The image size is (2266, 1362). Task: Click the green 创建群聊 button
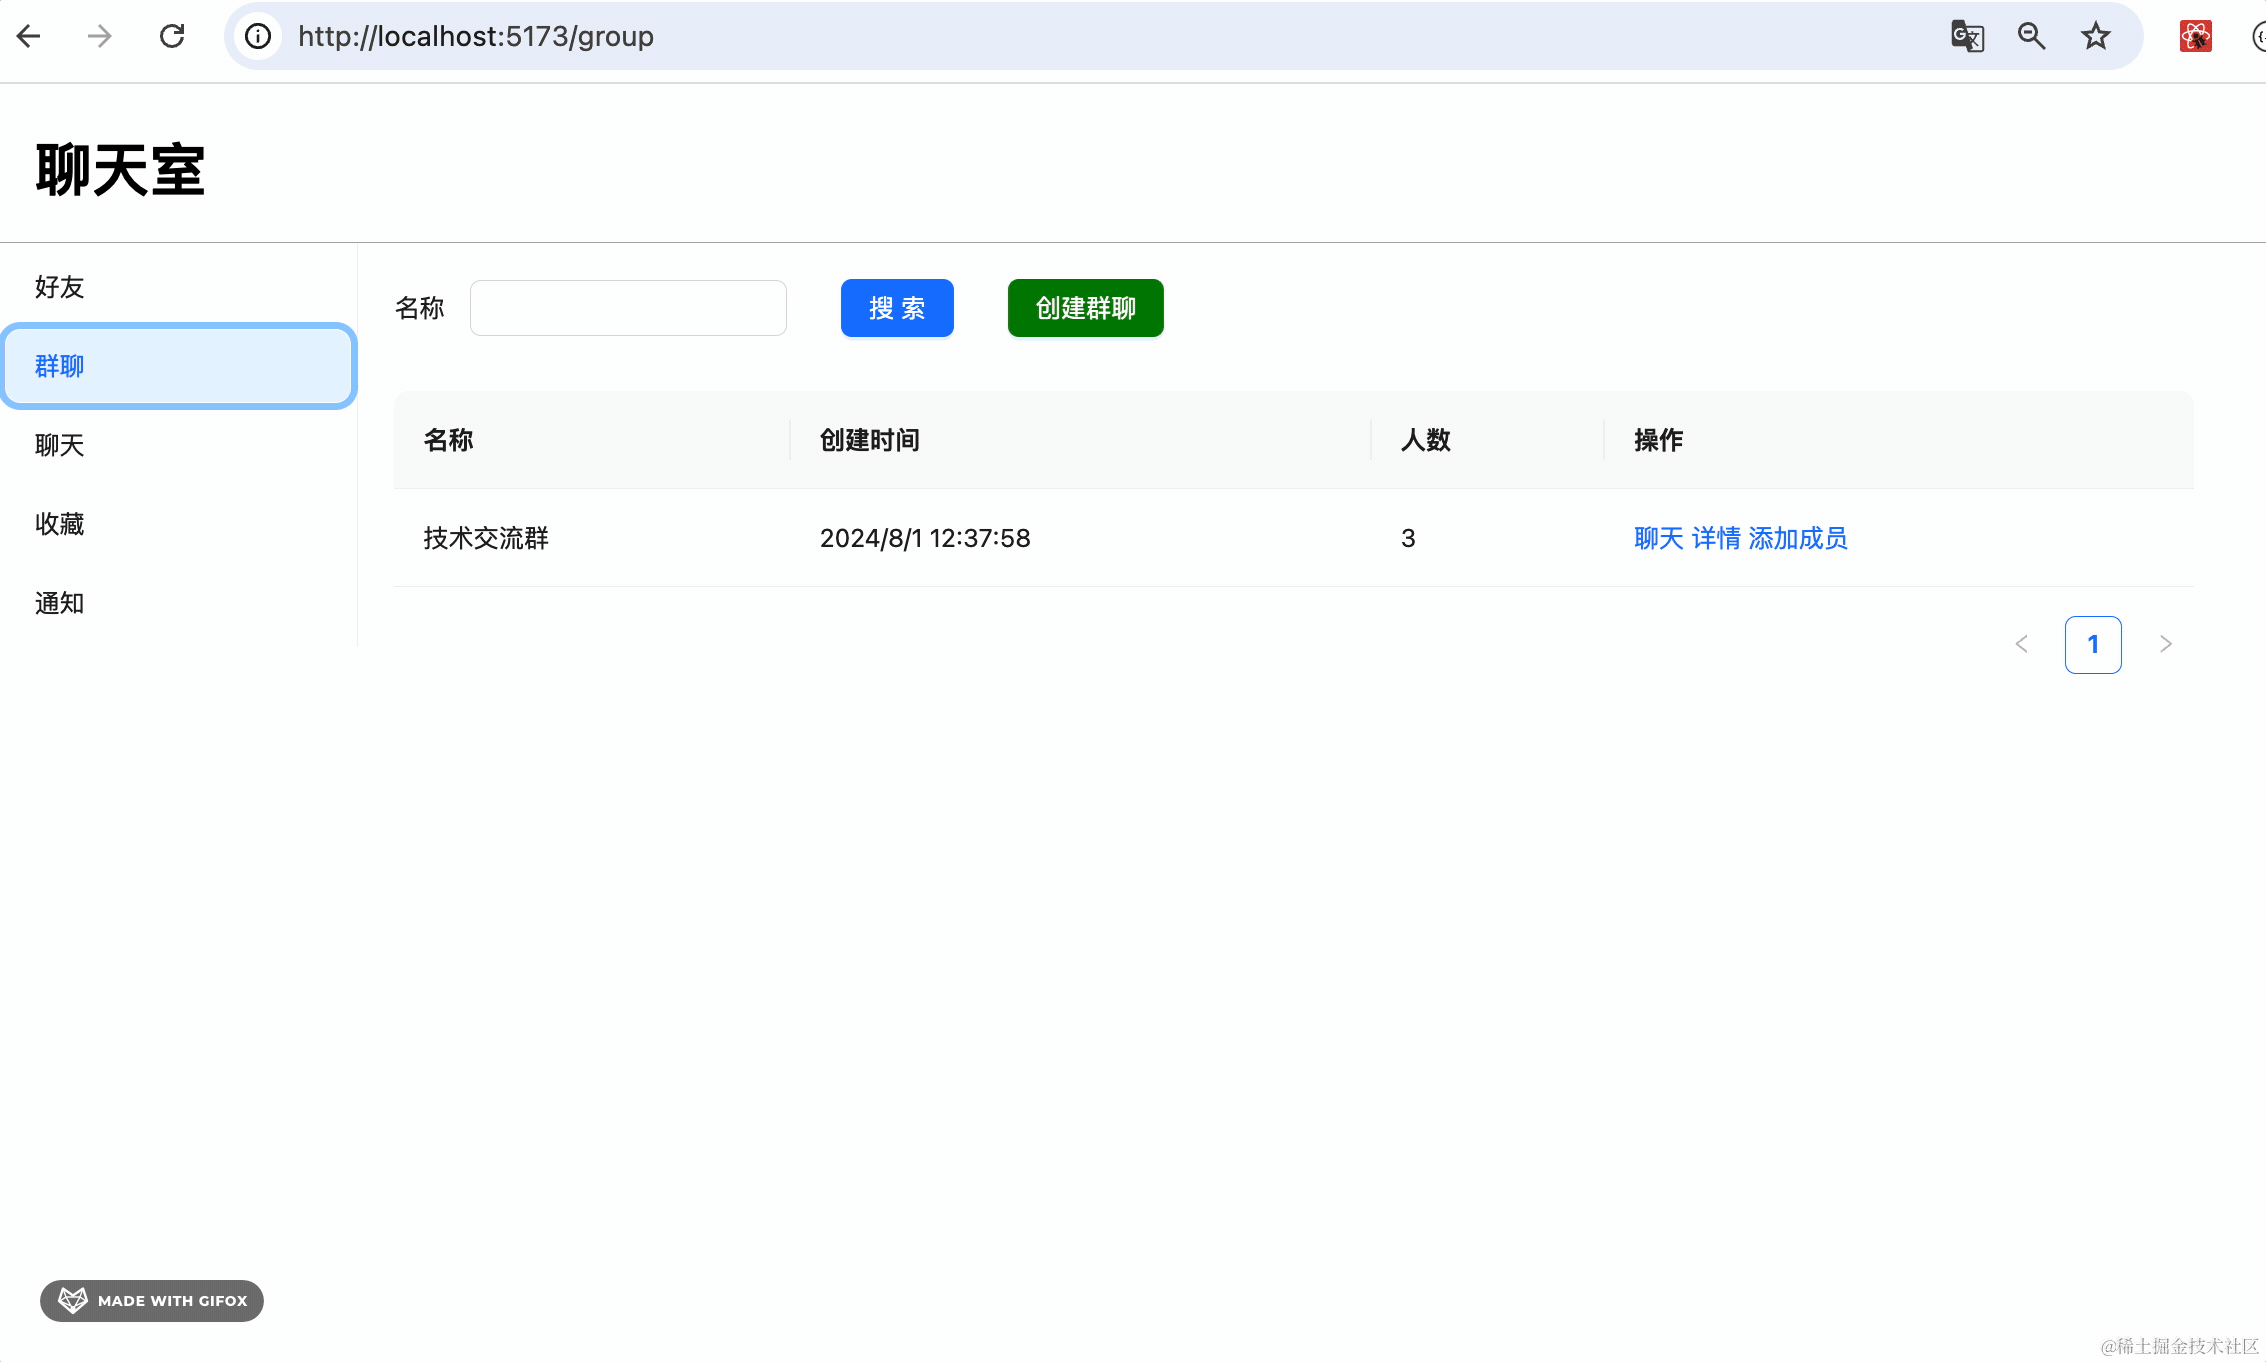coord(1085,308)
